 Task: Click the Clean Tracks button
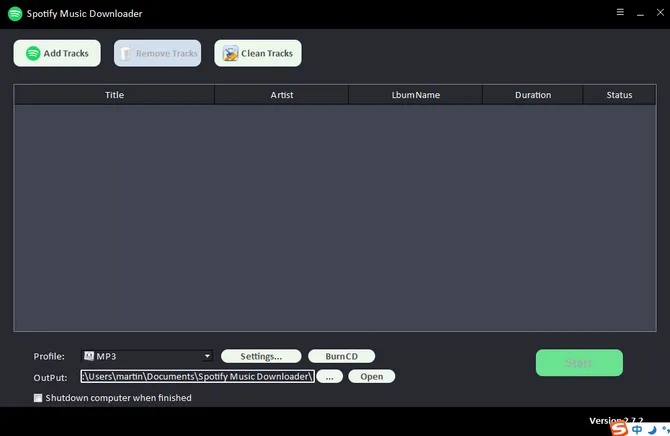[x=258, y=53]
